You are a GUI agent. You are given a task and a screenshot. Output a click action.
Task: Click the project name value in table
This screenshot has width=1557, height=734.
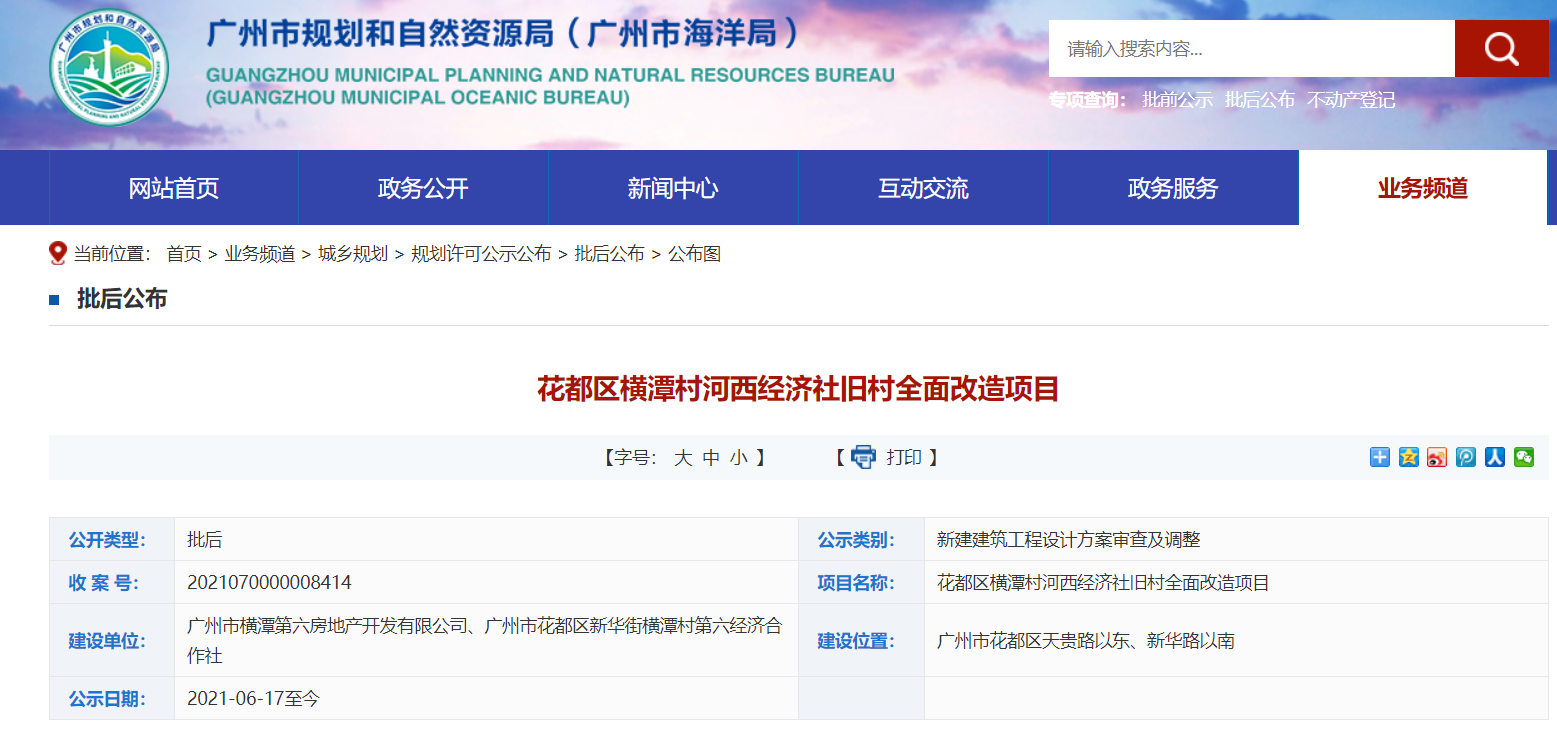coord(1103,583)
